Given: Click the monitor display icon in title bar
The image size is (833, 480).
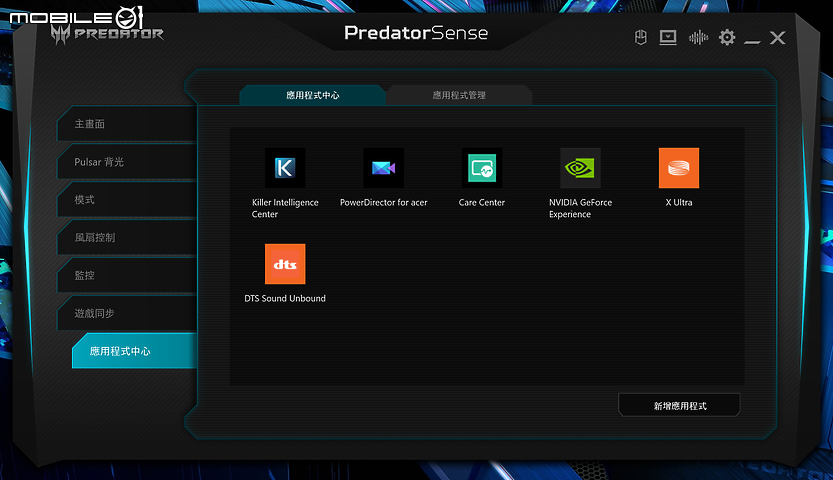Looking at the screenshot, I should click(x=668, y=38).
